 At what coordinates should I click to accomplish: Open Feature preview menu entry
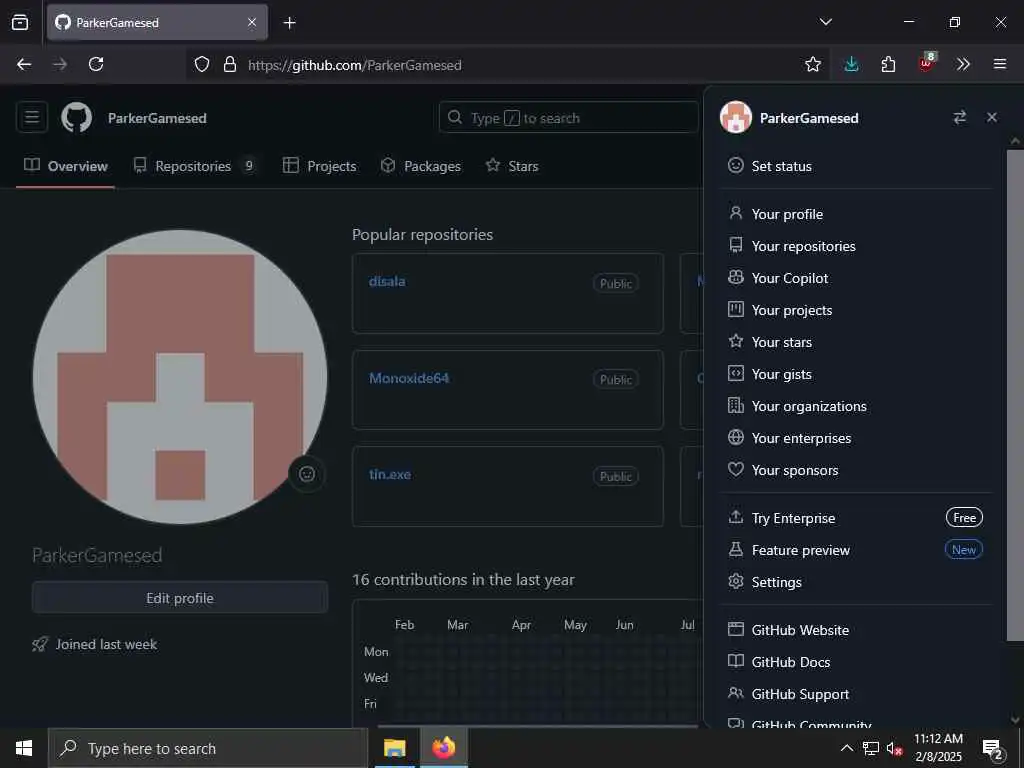pyautogui.click(x=856, y=549)
